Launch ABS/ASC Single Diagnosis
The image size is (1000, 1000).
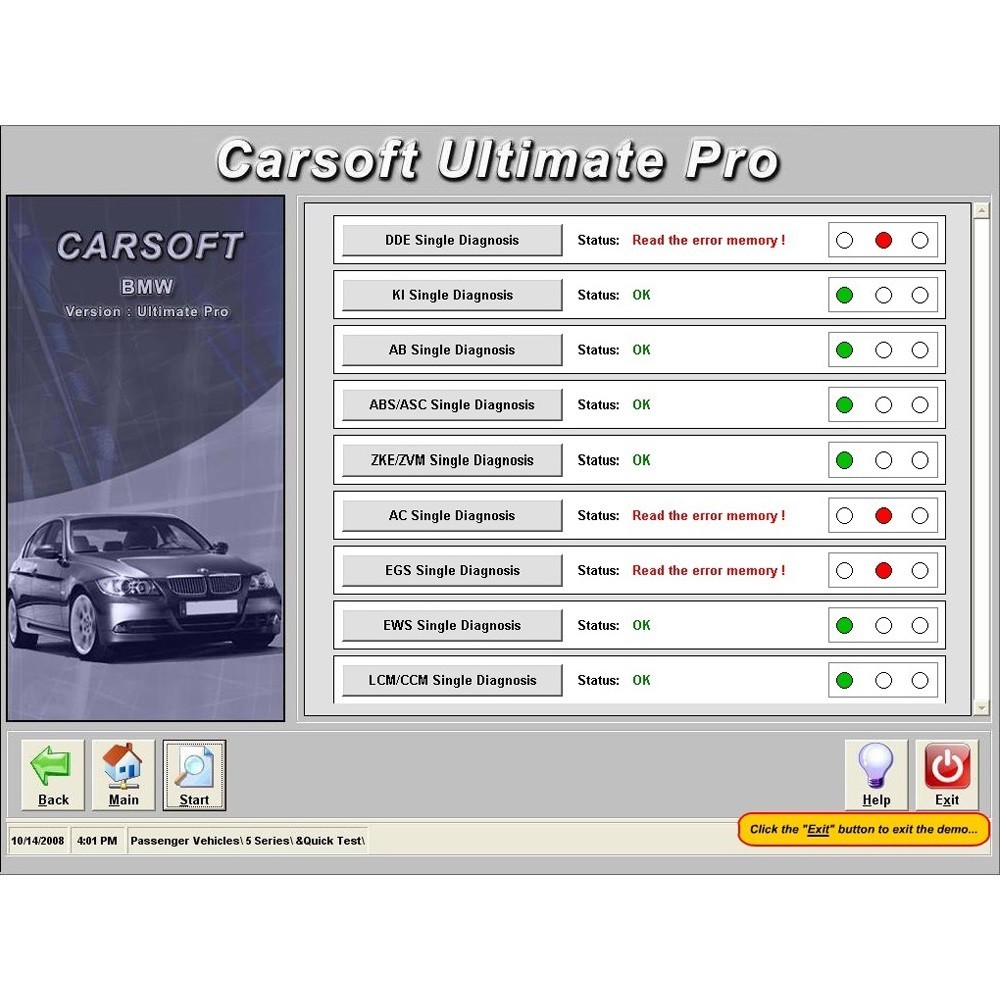(452, 405)
